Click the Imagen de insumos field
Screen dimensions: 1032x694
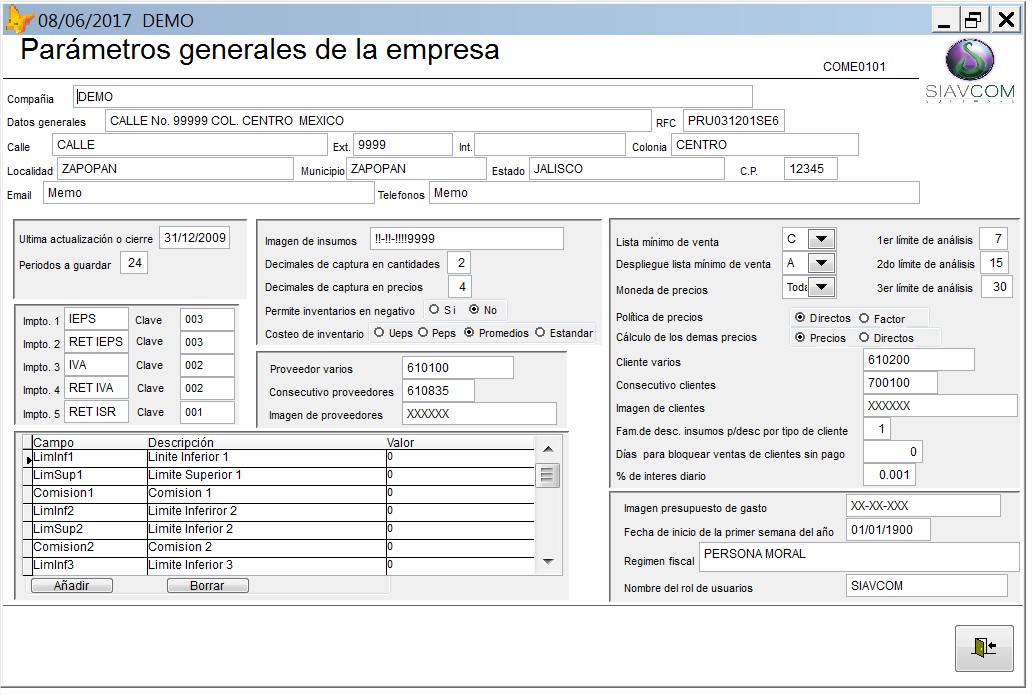(467, 238)
